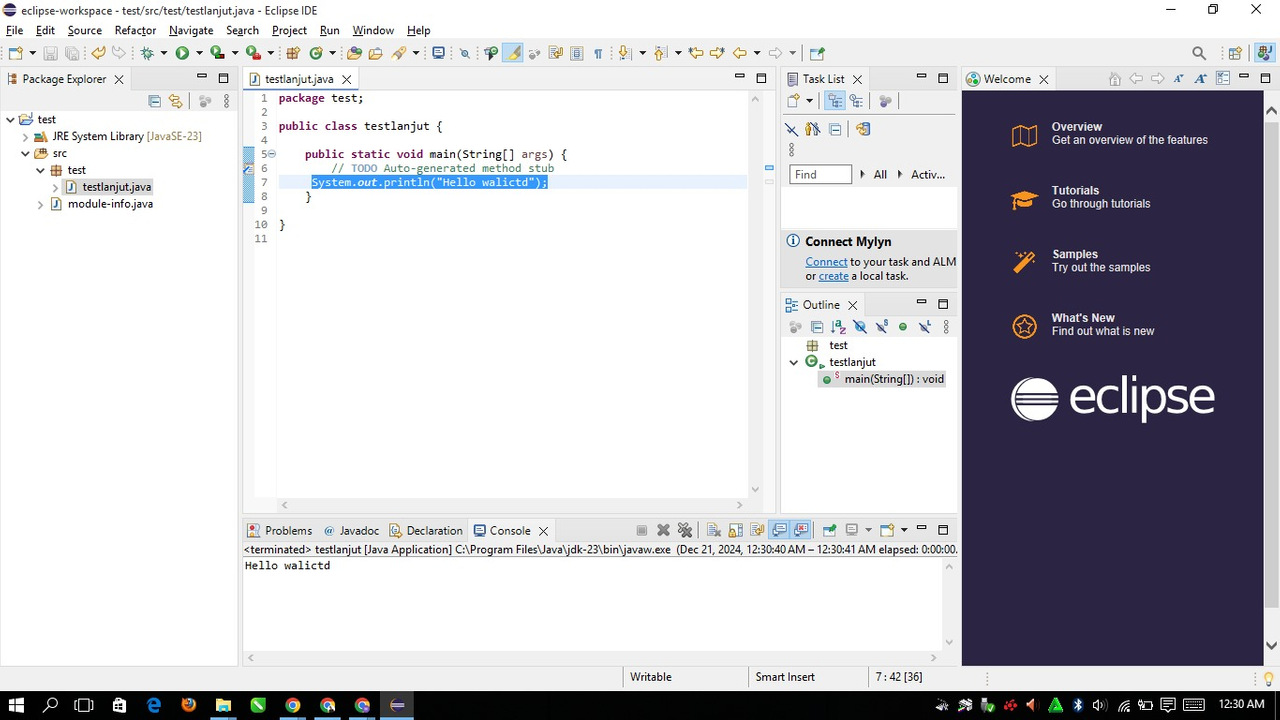Click the Welcome Magnify font size icon
This screenshot has height=720, width=1280.
[1201, 79]
